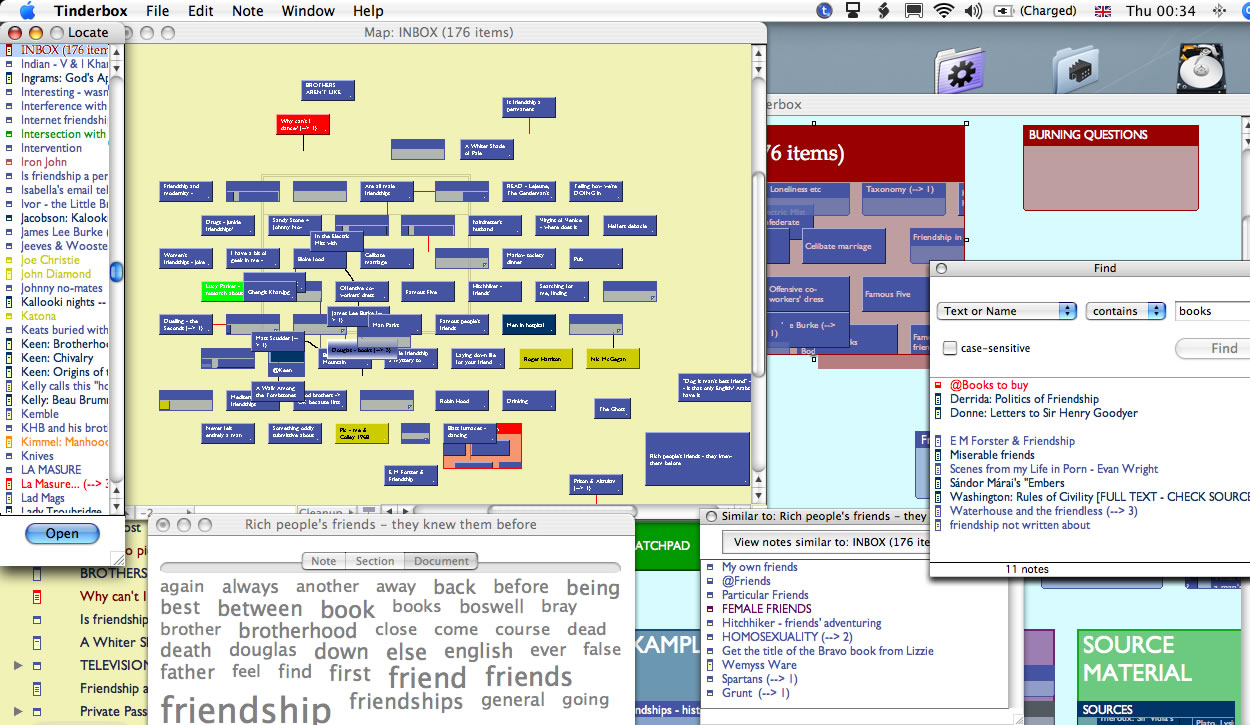Select 'Iron John' in the Locate list
Viewport: 1250px width, 725px height.
click(44, 162)
